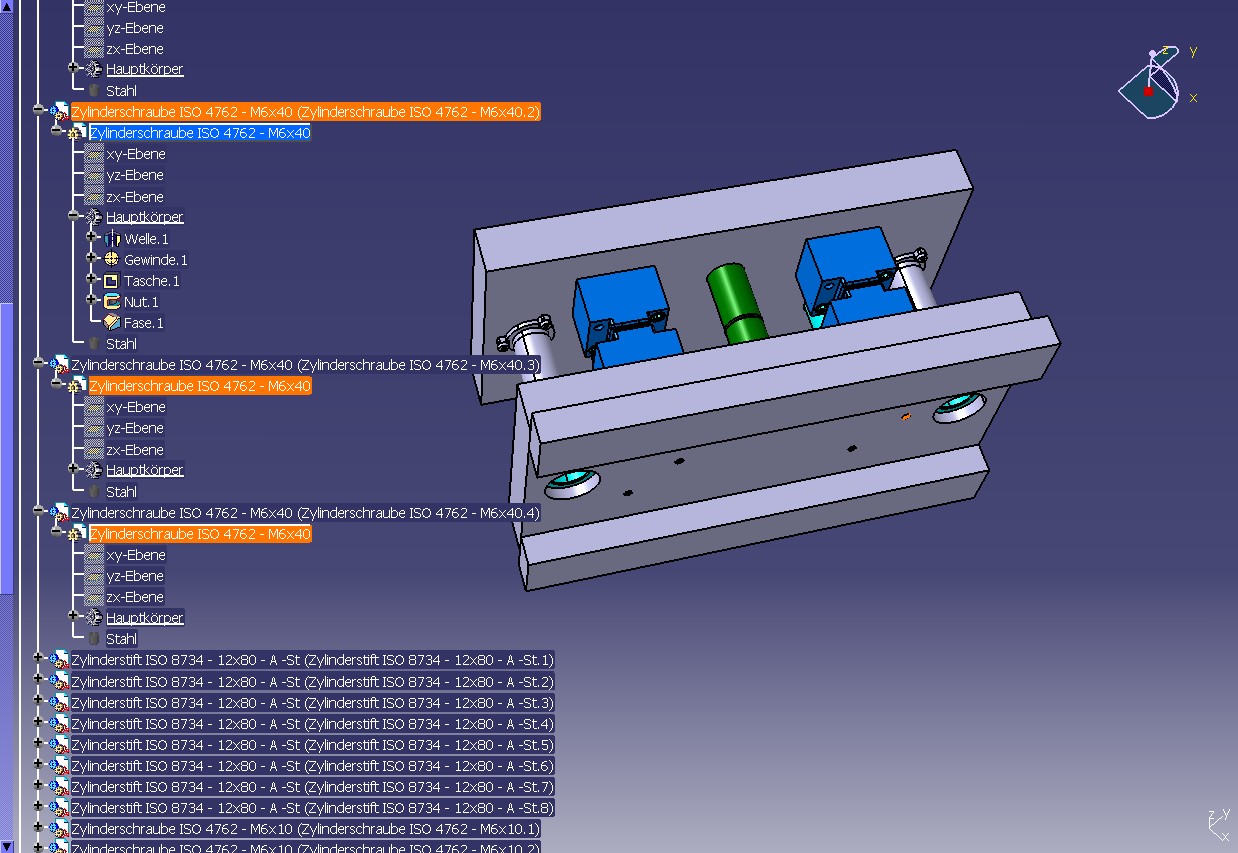Click body icon of Hauptkörper under M6x40.4

tap(94, 618)
